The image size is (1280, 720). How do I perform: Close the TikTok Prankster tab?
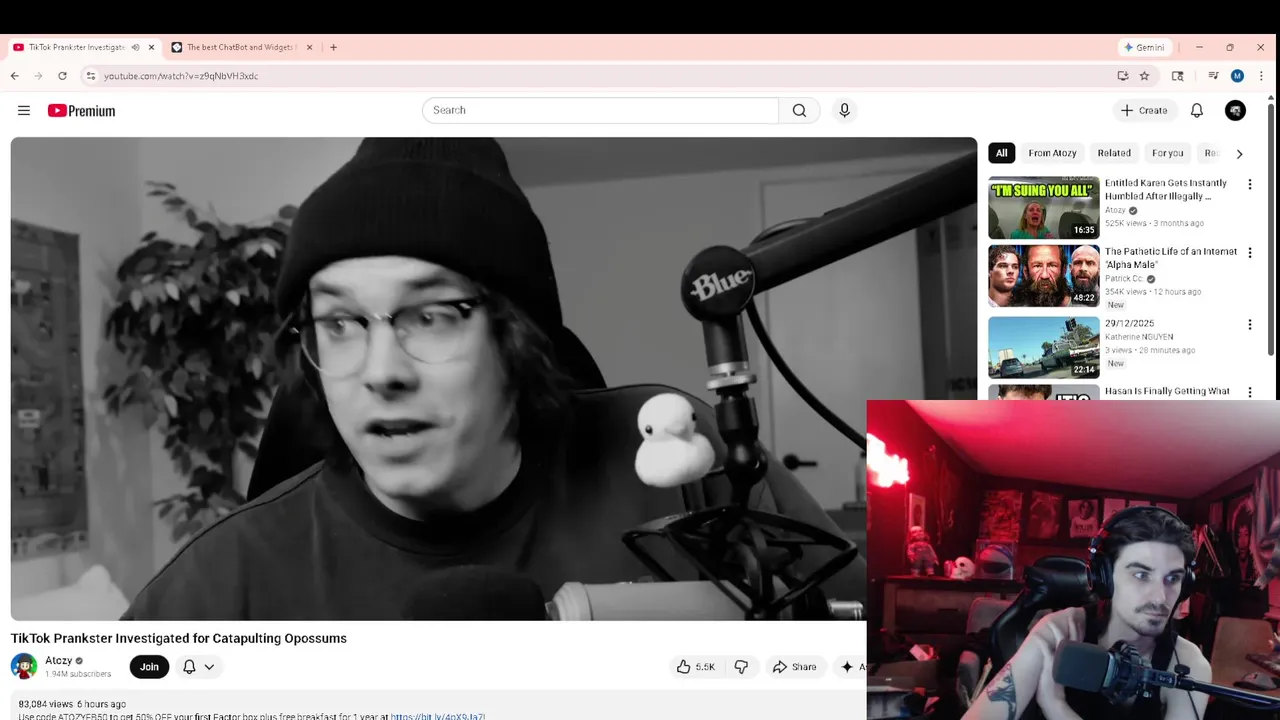tap(152, 47)
